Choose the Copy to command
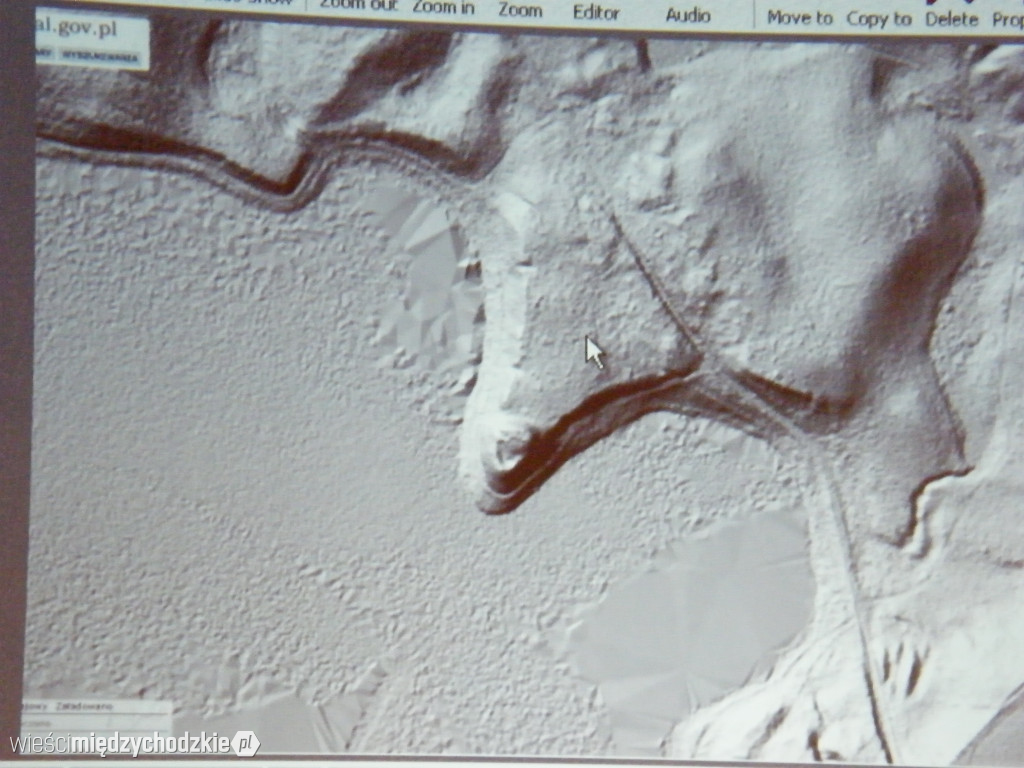 point(879,18)
